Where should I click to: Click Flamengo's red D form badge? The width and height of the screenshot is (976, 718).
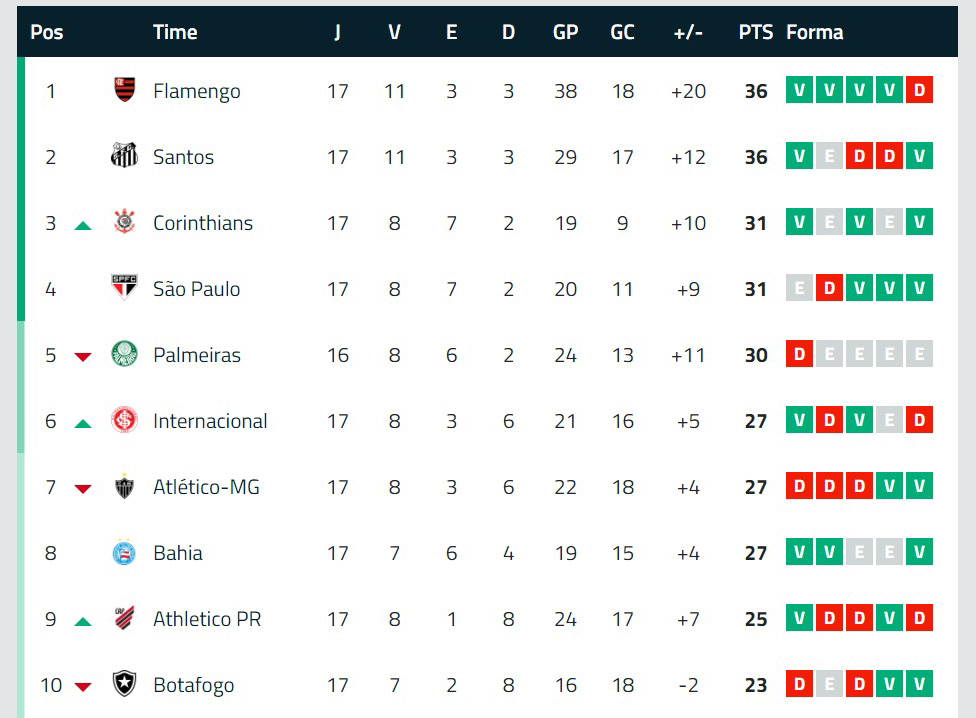[x=919, y=91]
